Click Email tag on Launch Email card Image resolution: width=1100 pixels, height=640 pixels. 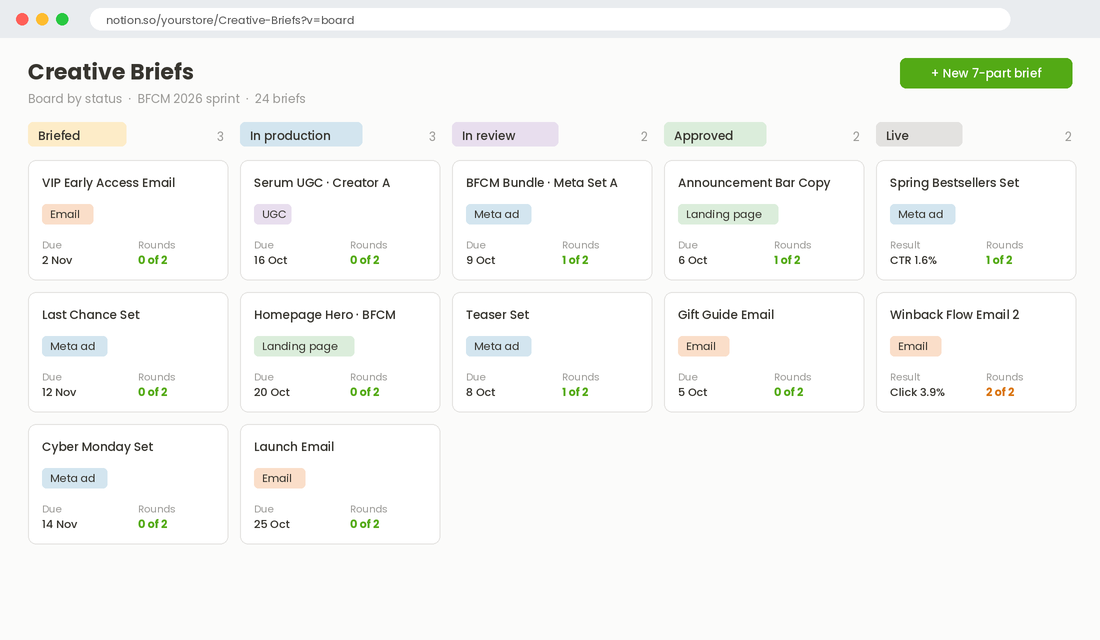pyautogui.click(x=279, y=478)
